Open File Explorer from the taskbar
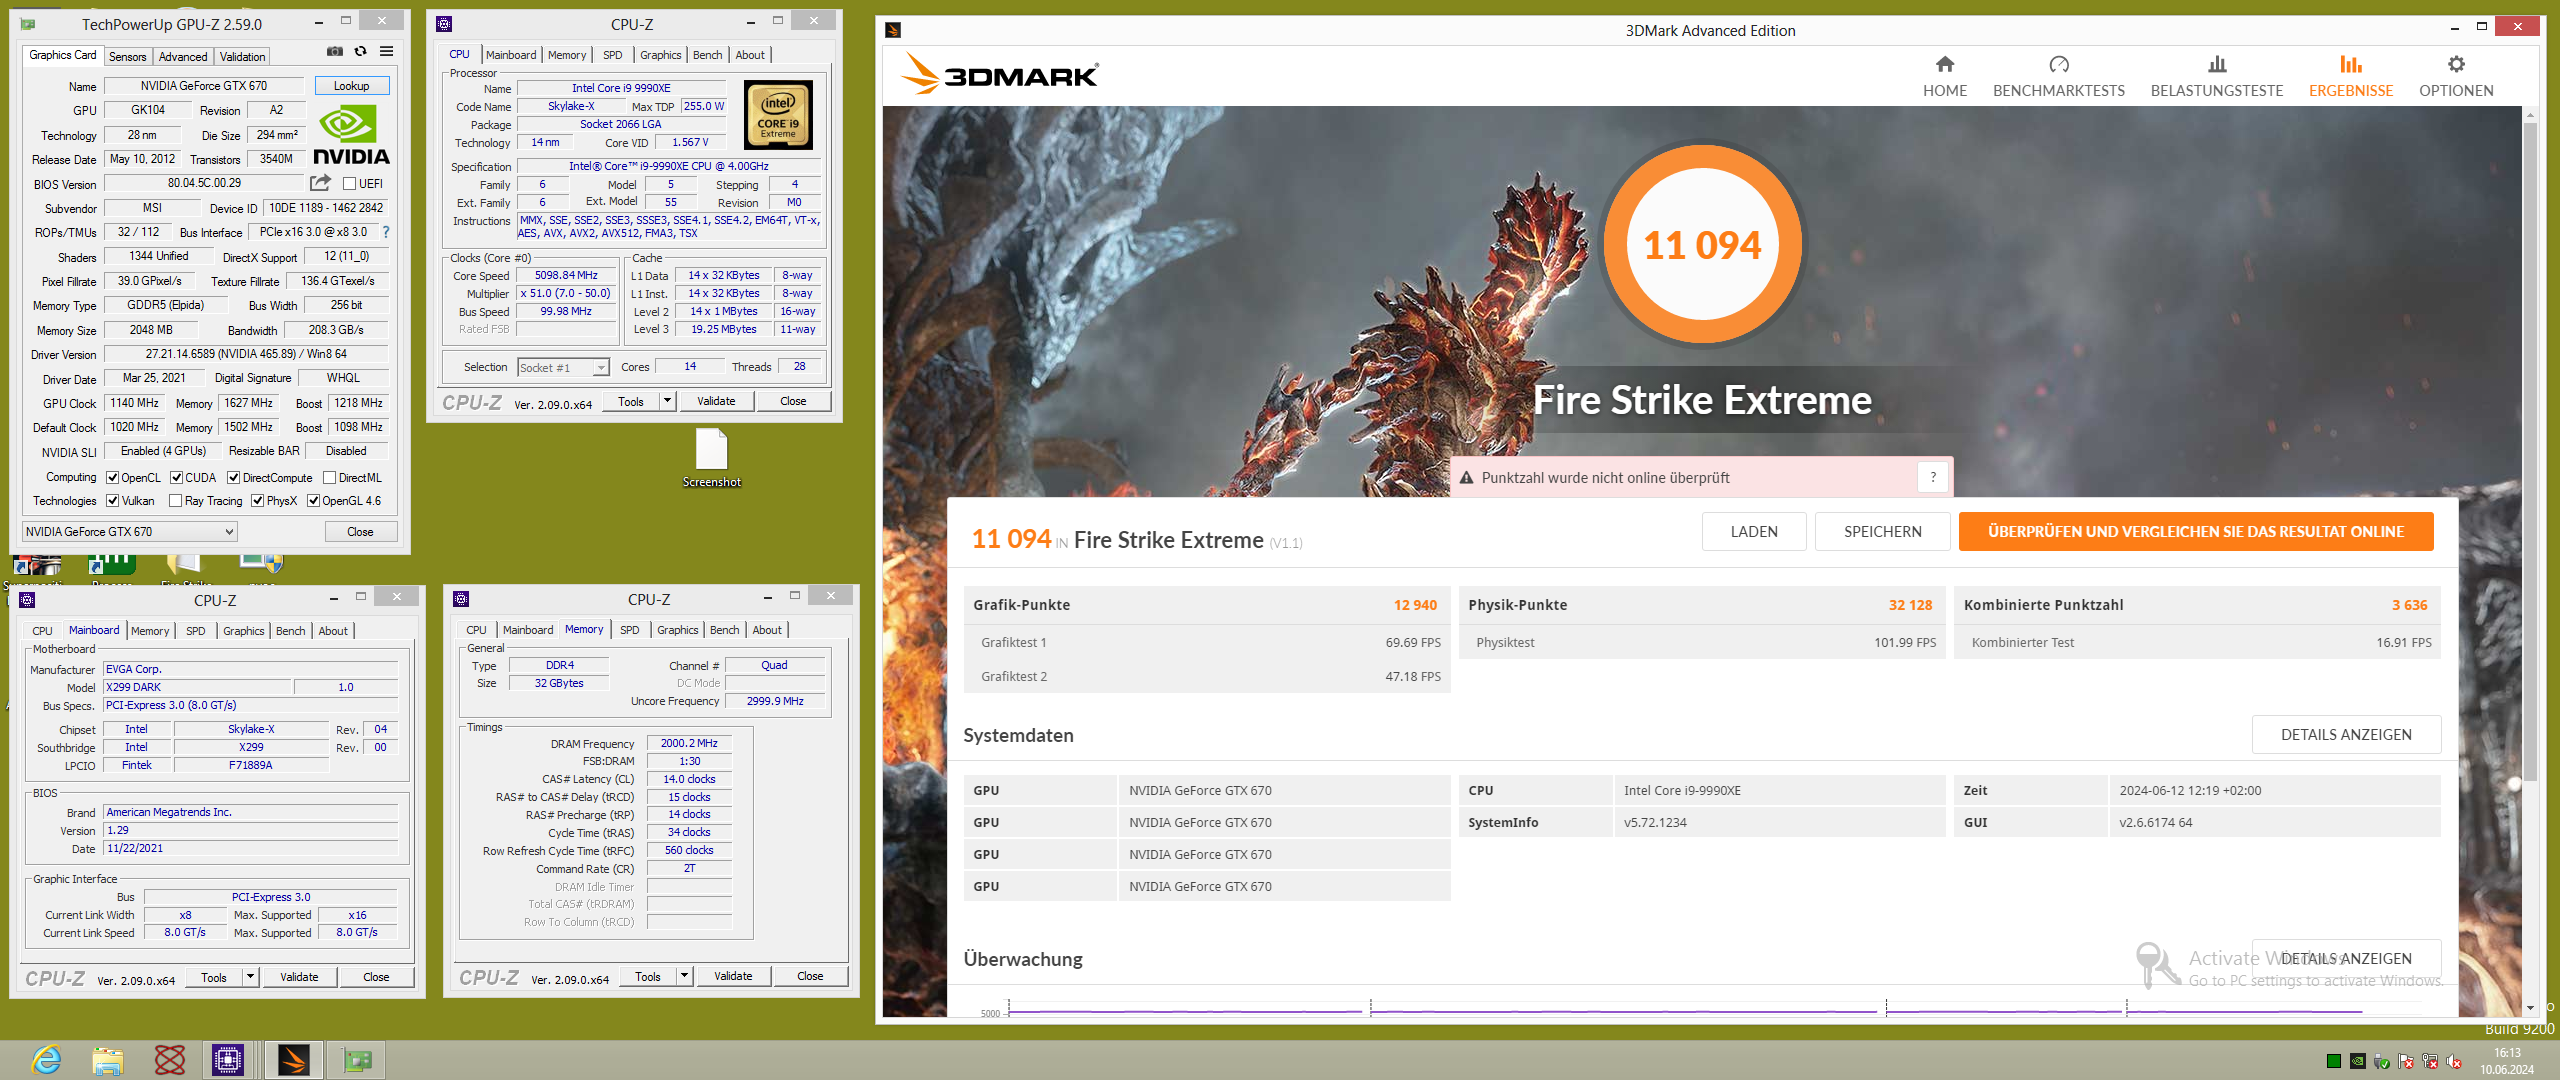 click(x=107, y=1059)
